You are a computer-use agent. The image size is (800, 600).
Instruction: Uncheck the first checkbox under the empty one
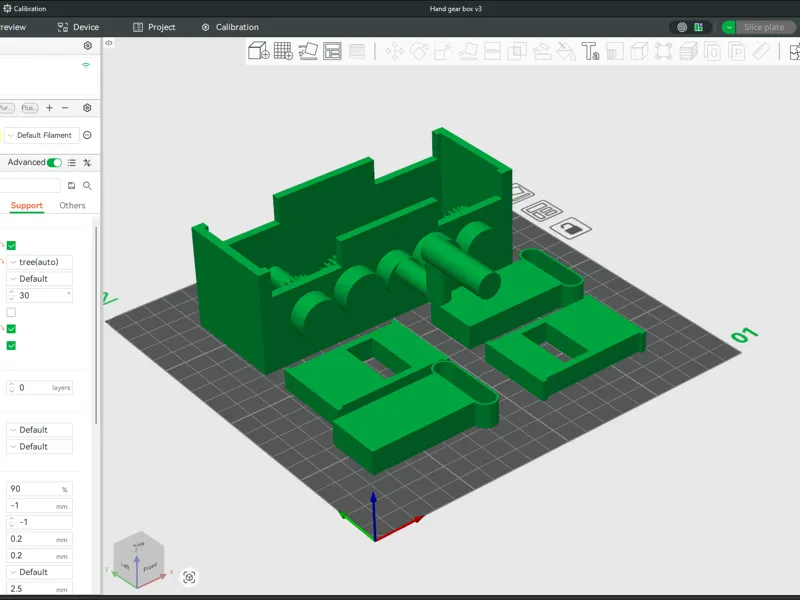coord(11,329)
